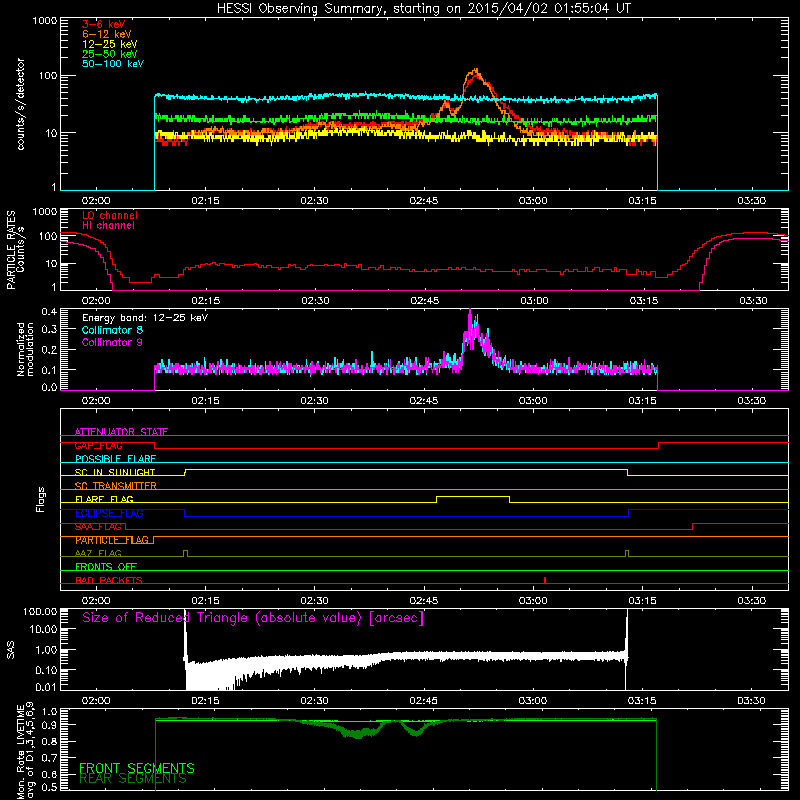The width and height of the screenshot is (800, 800).
Task: Click the dip in the green livetime curve near 02:35
Action: coord(360,734)
